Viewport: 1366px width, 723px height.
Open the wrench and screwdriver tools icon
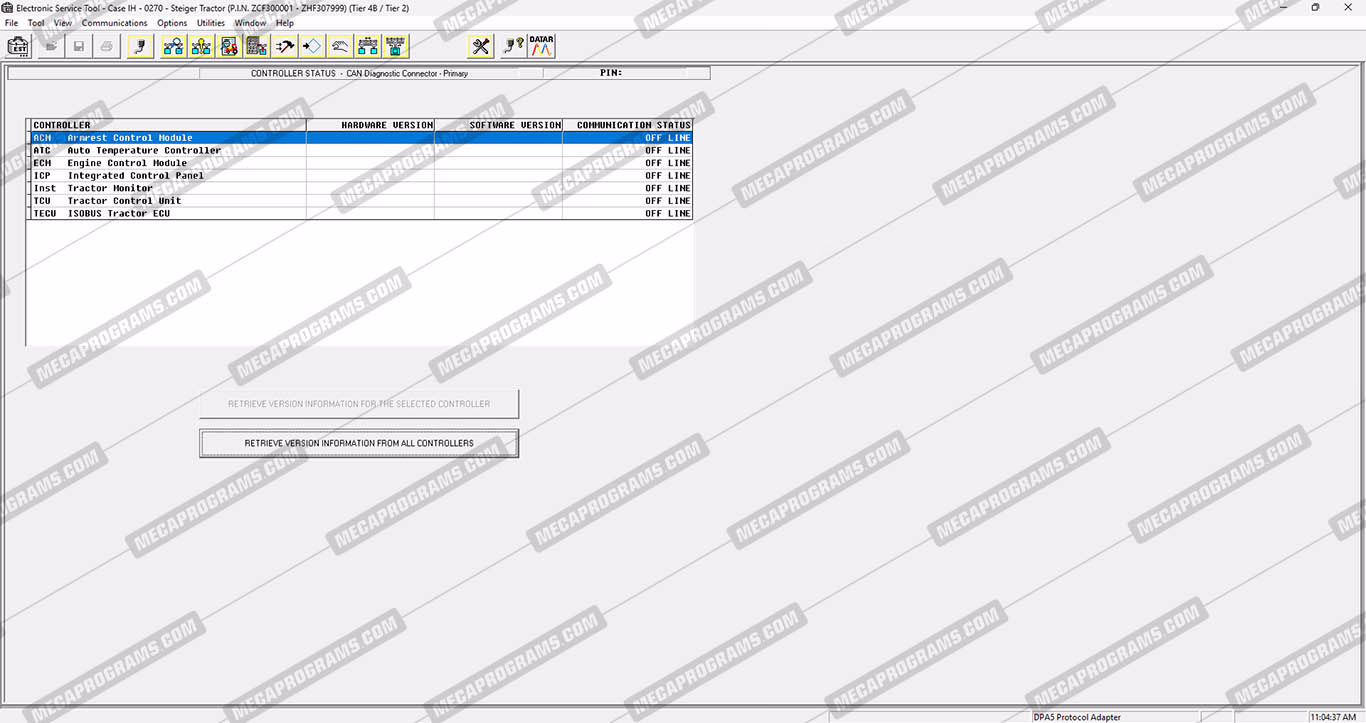[x=481, y=46]
